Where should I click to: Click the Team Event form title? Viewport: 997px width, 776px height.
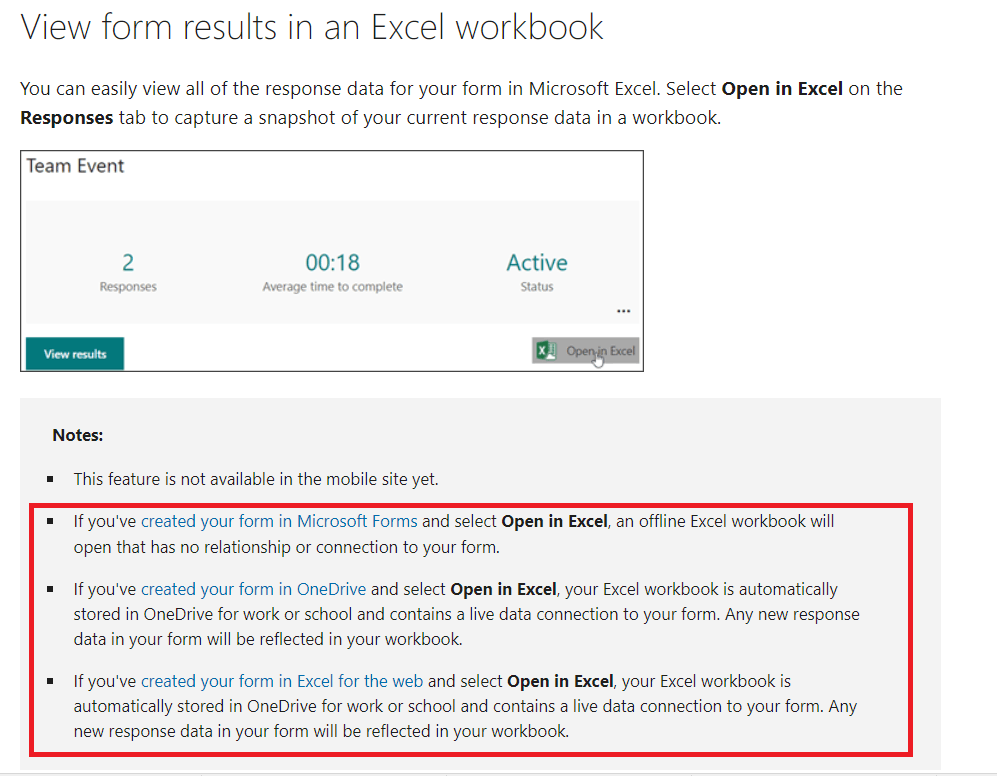[75, 166]
